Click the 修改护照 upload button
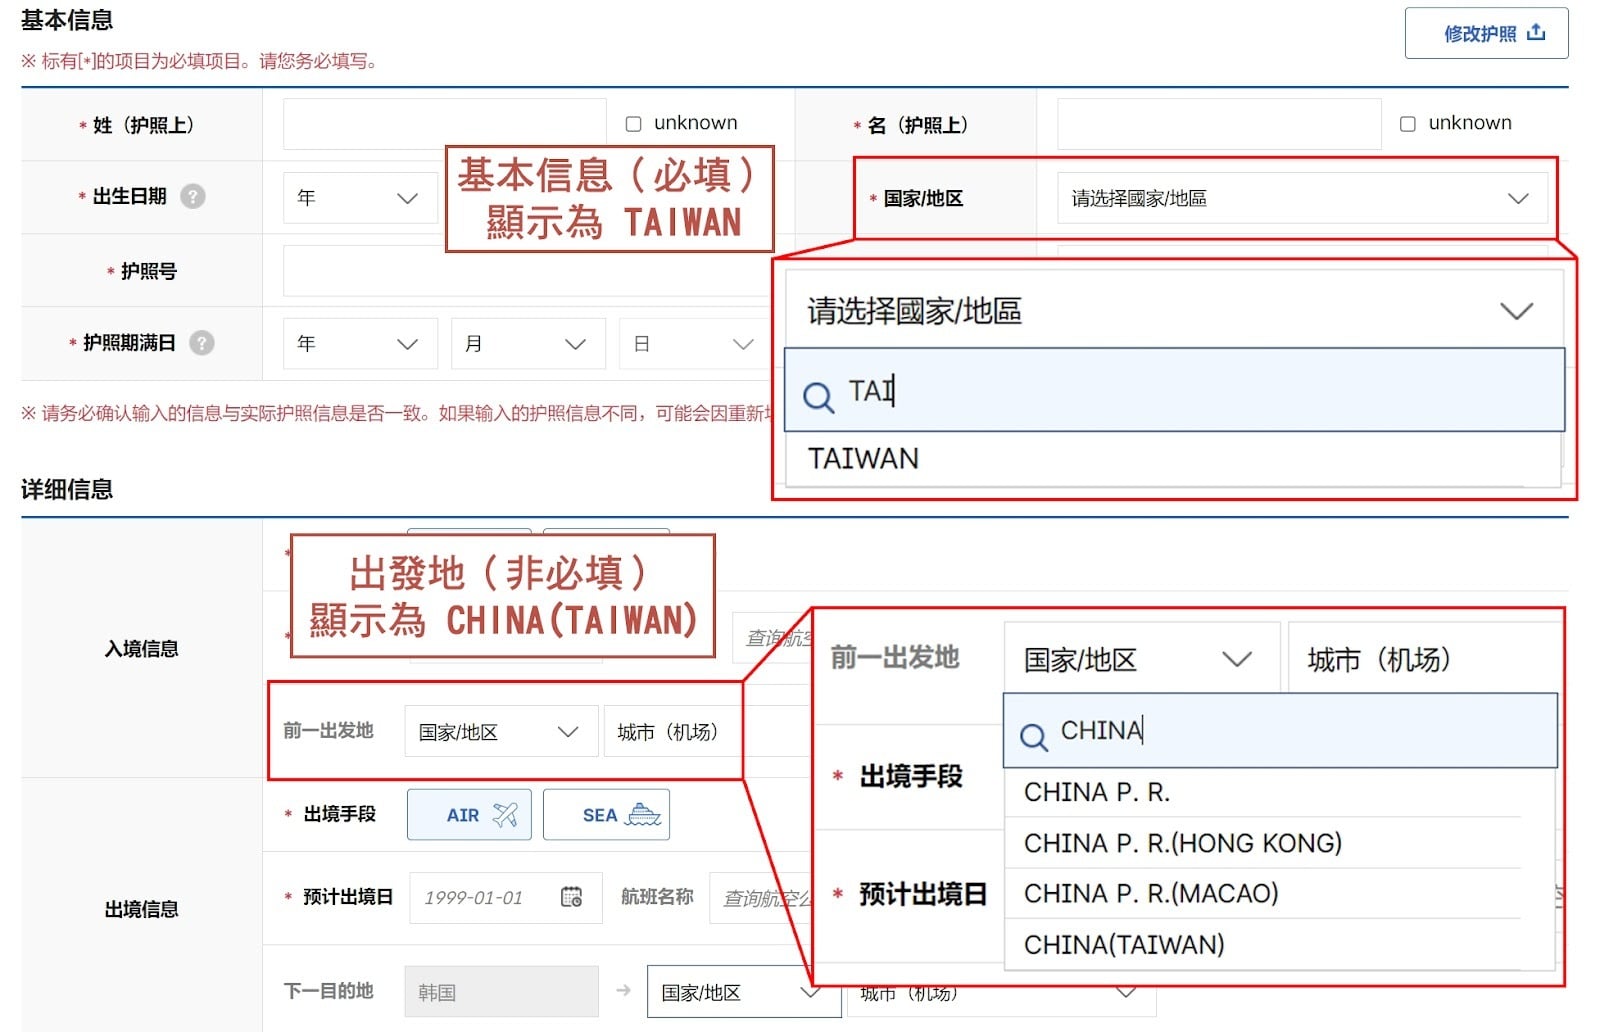 (1486, 34)
